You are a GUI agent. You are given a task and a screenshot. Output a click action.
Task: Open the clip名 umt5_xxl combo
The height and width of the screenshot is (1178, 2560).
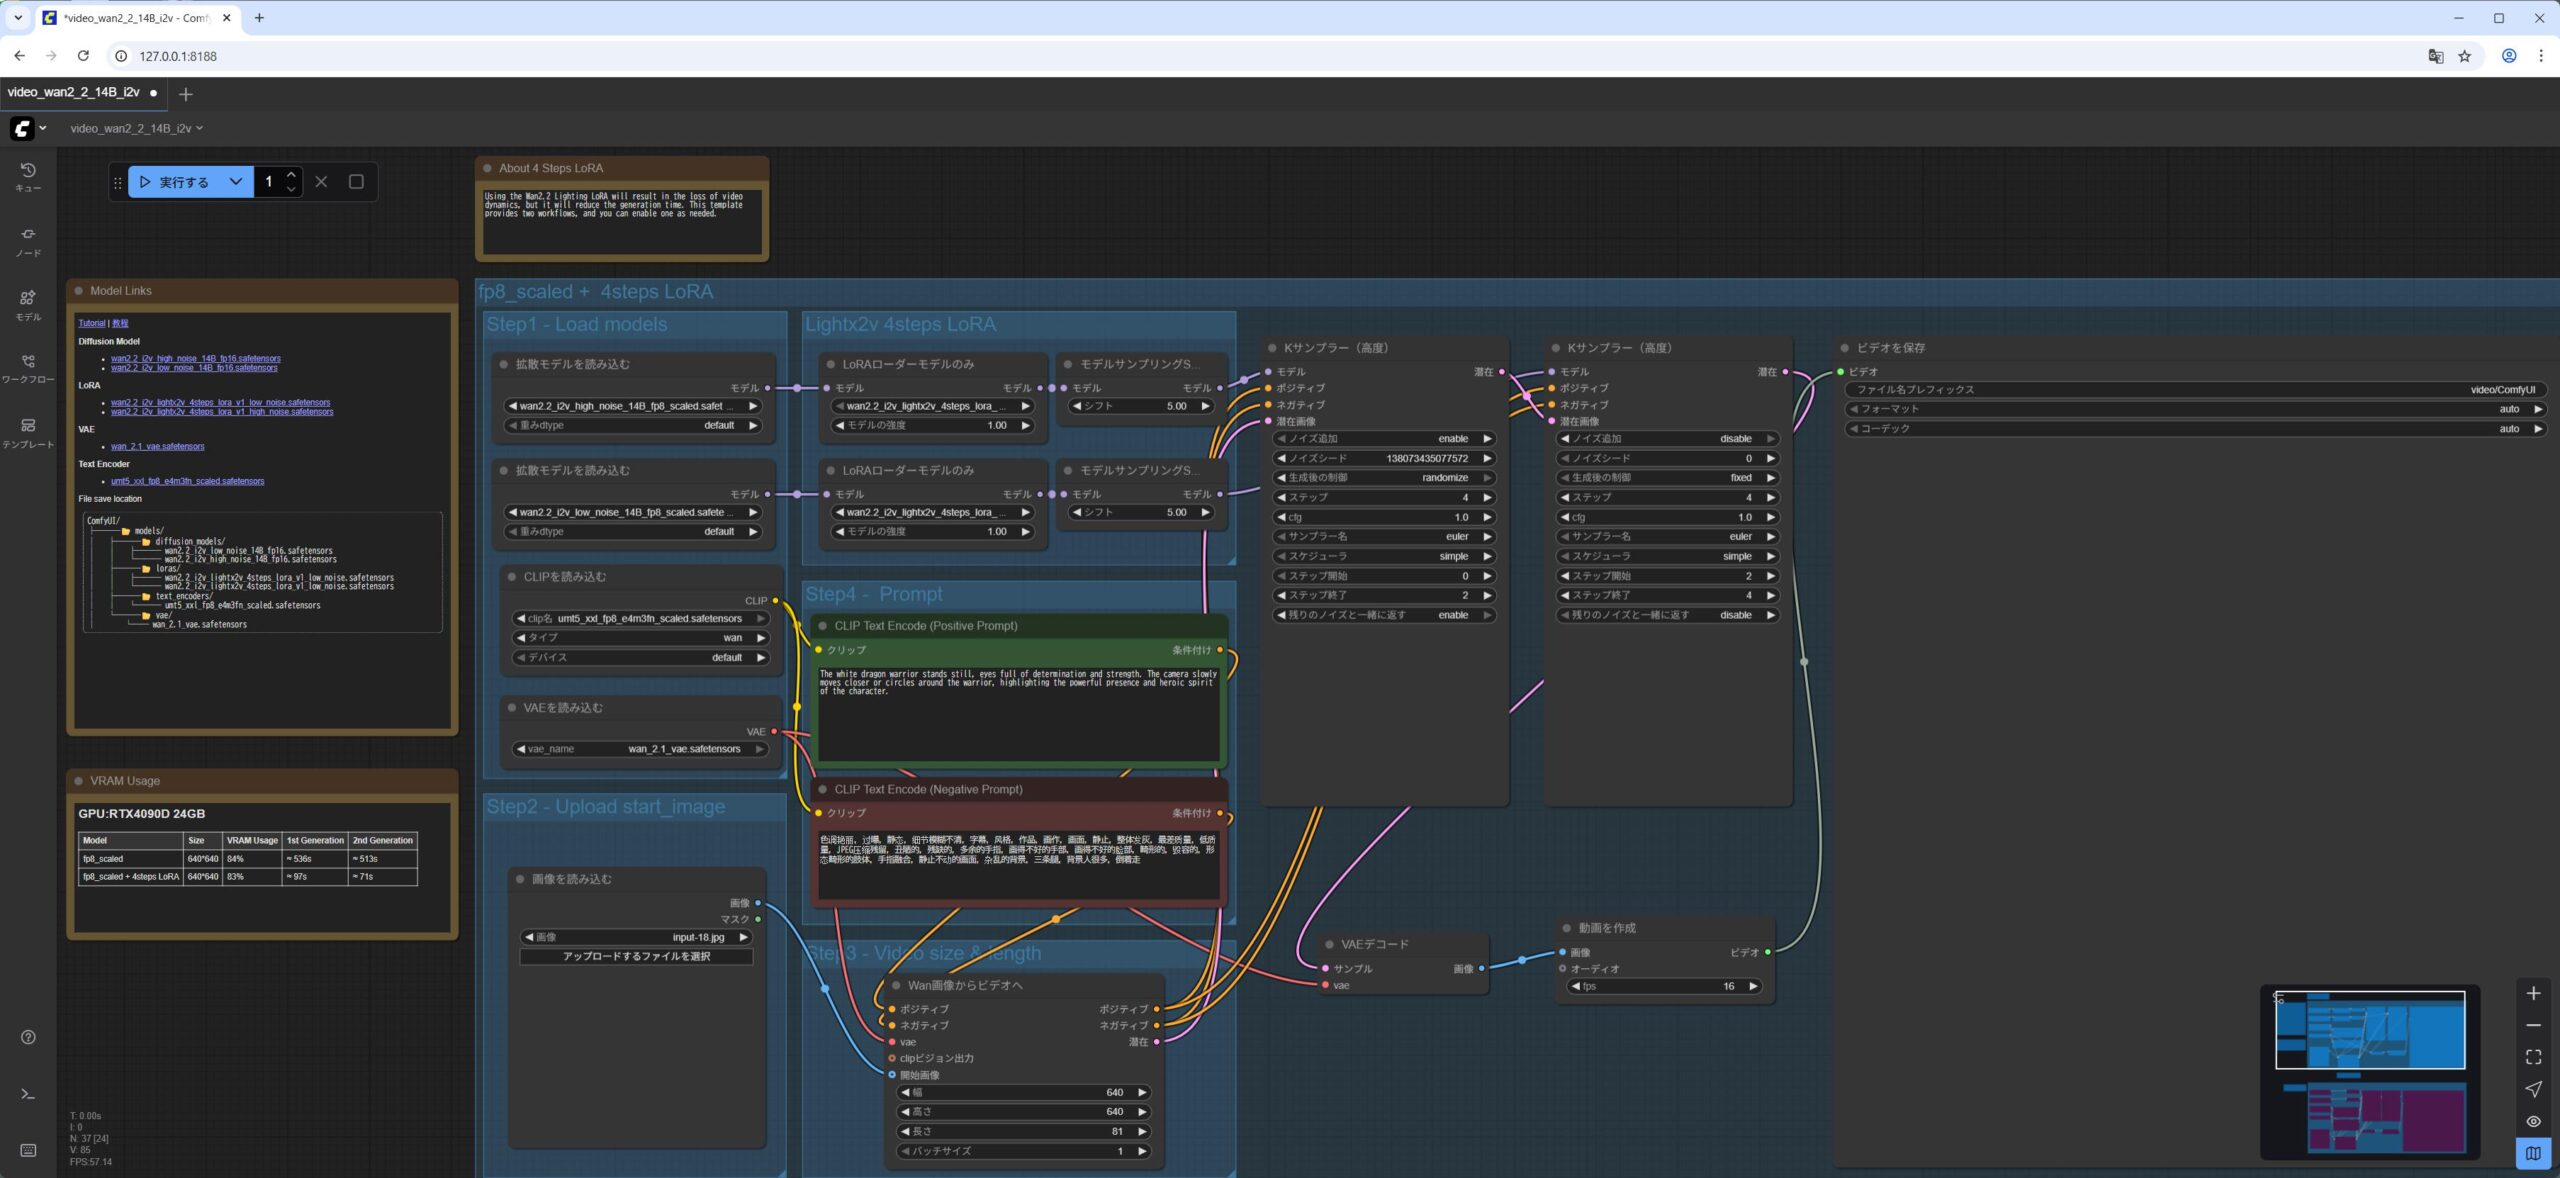[640, 618]
